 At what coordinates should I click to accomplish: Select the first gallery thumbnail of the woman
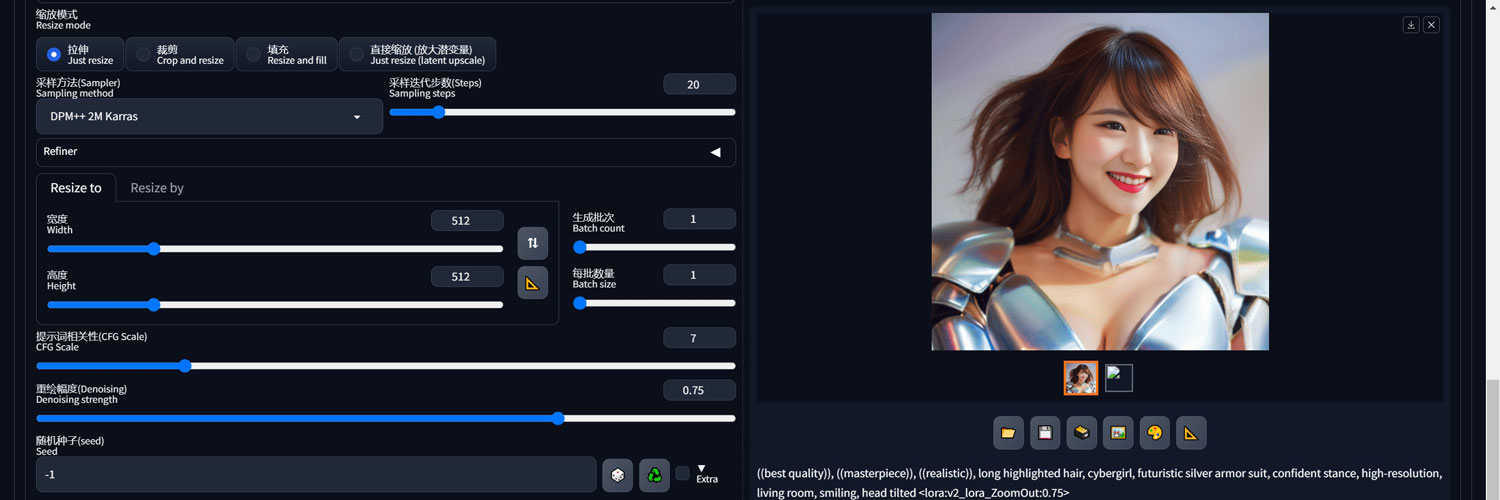tap(1081, 378)
